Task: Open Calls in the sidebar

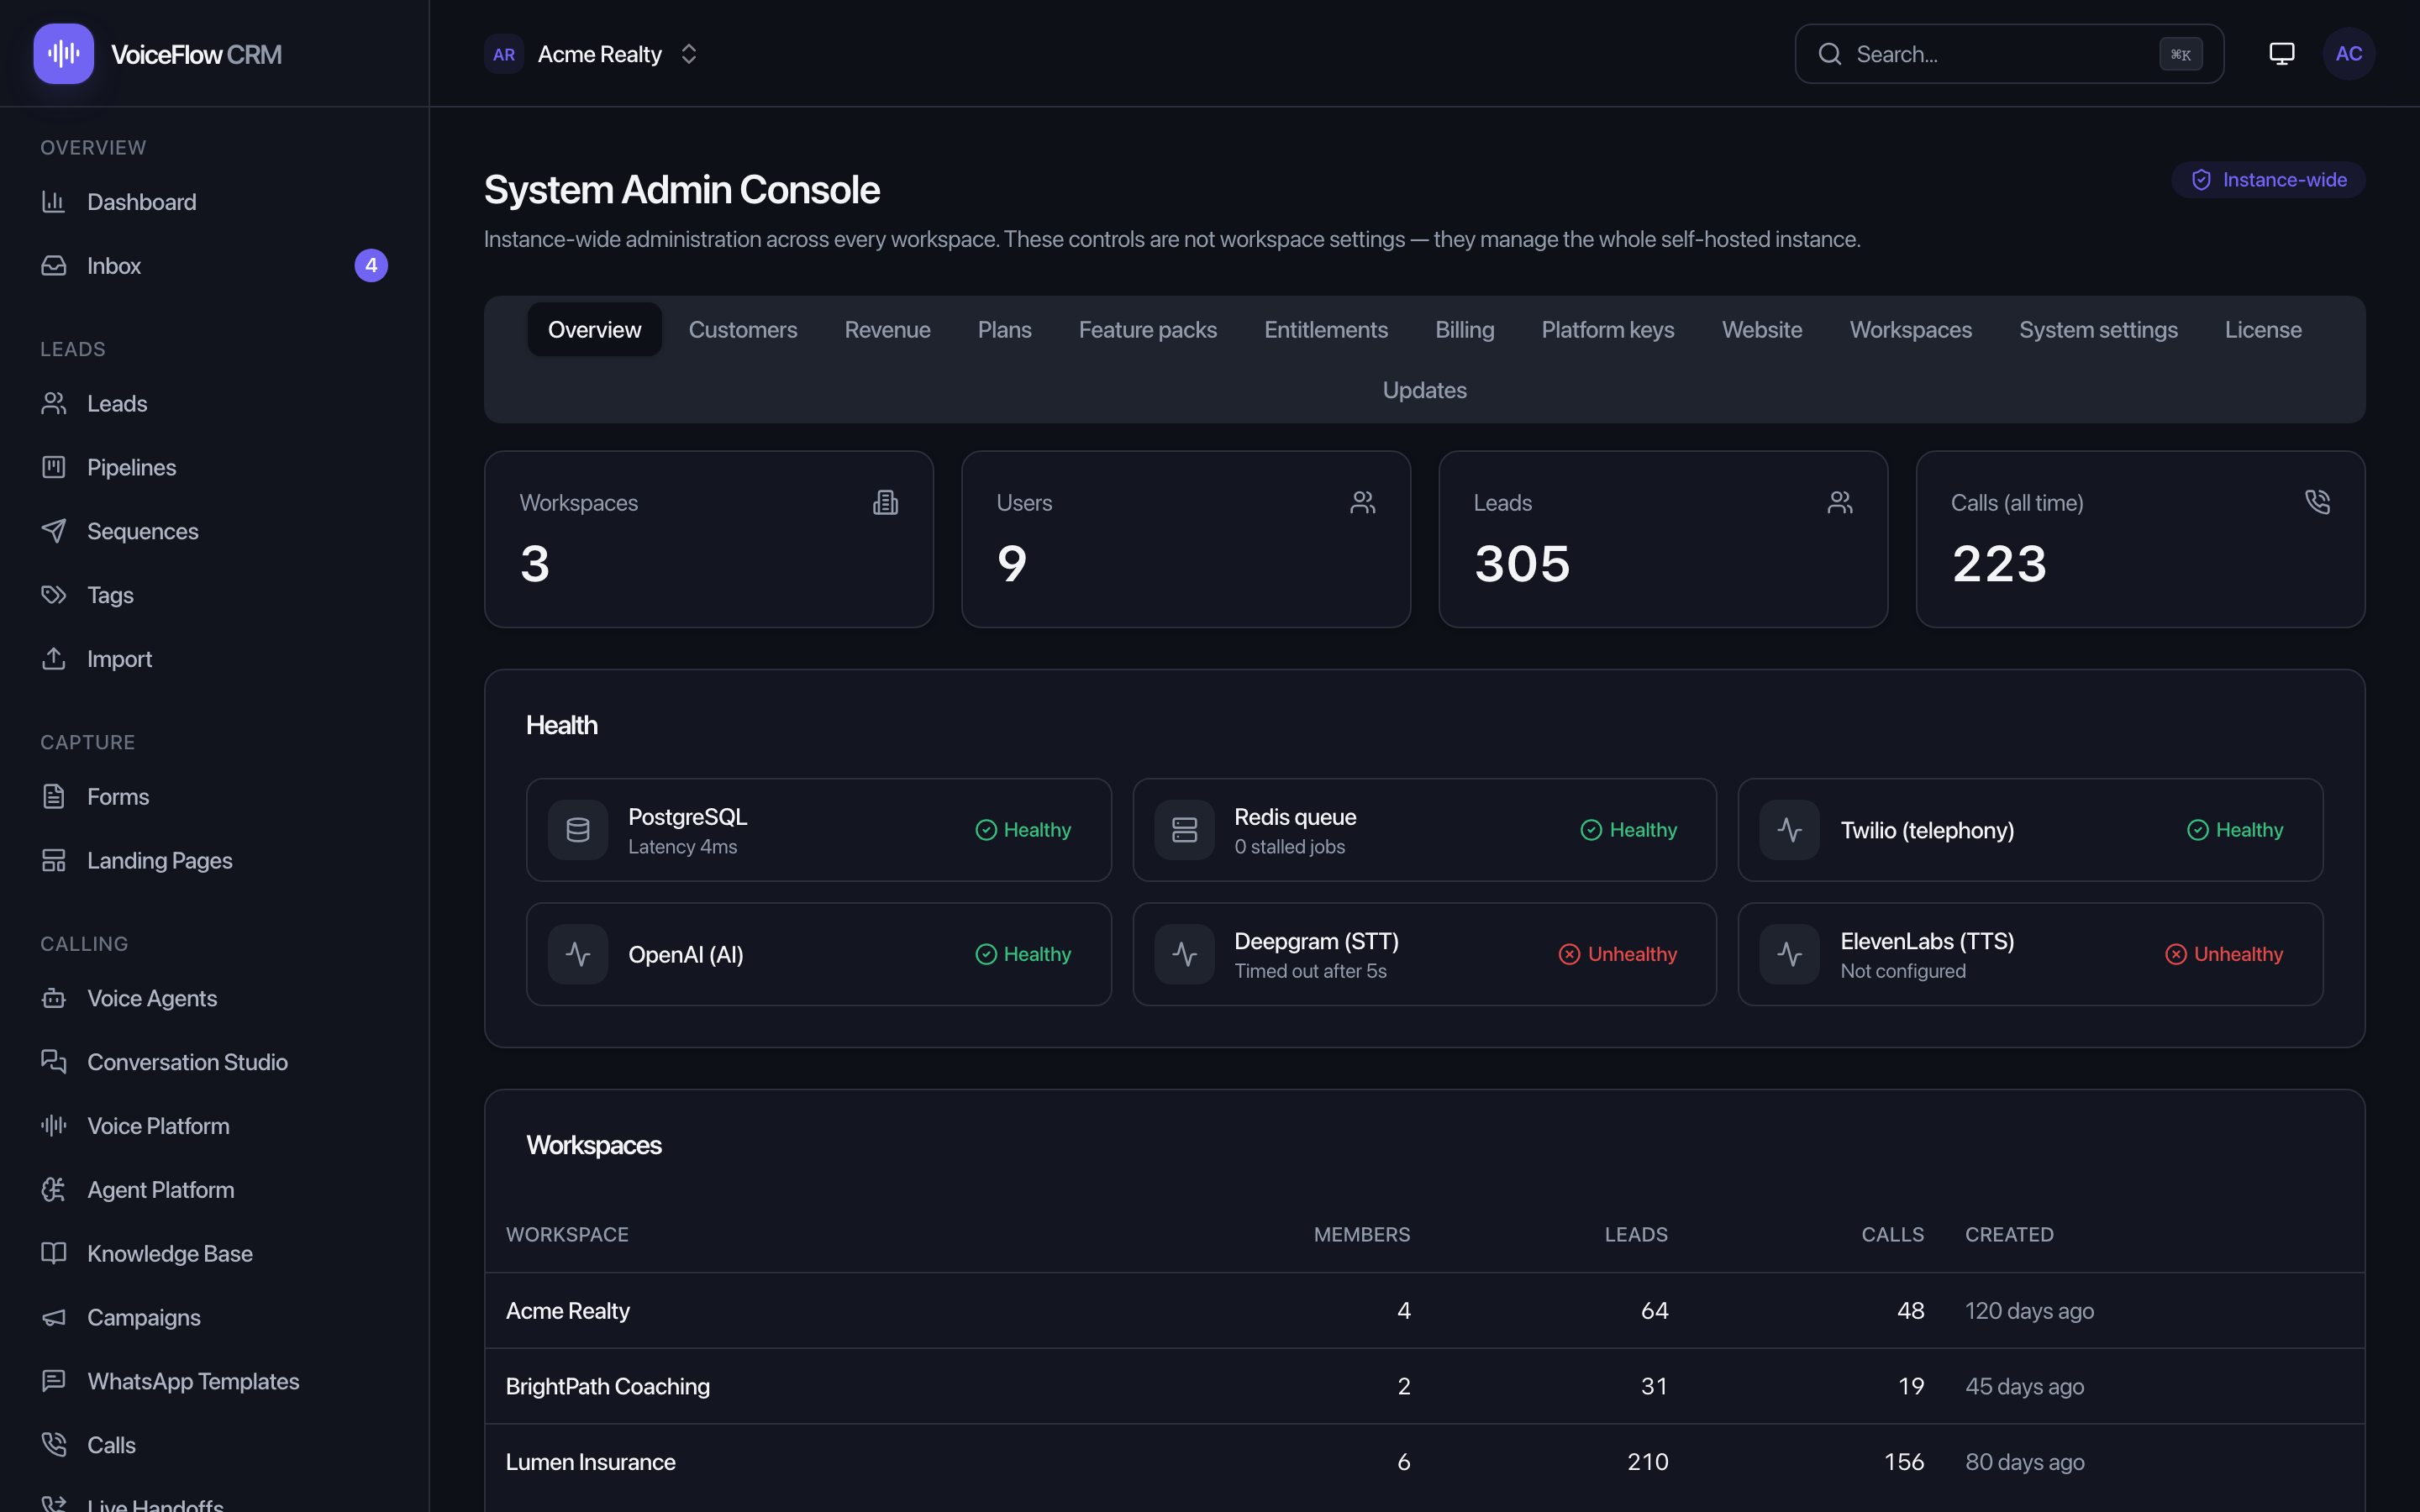Action: 214,1446
